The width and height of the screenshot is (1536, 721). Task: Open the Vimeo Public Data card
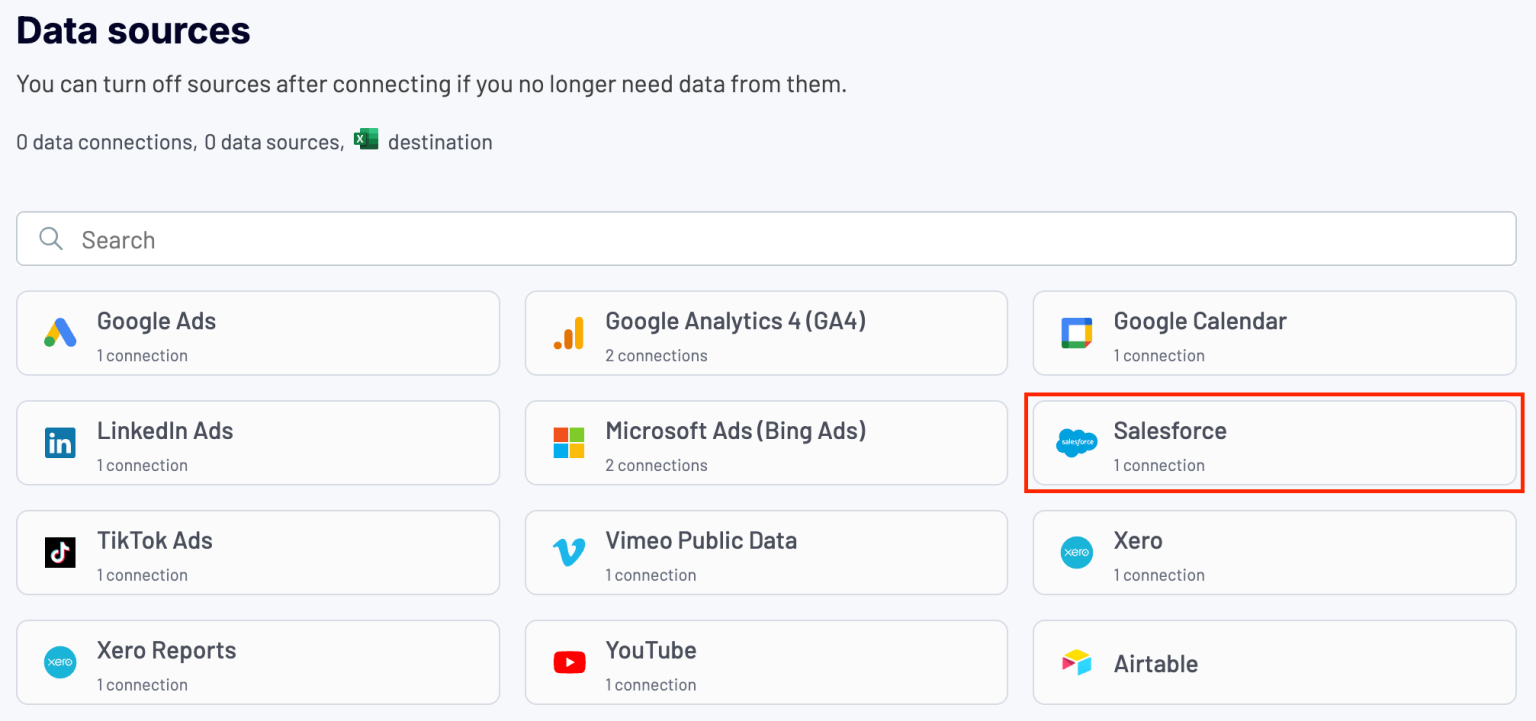click(766, 553)
